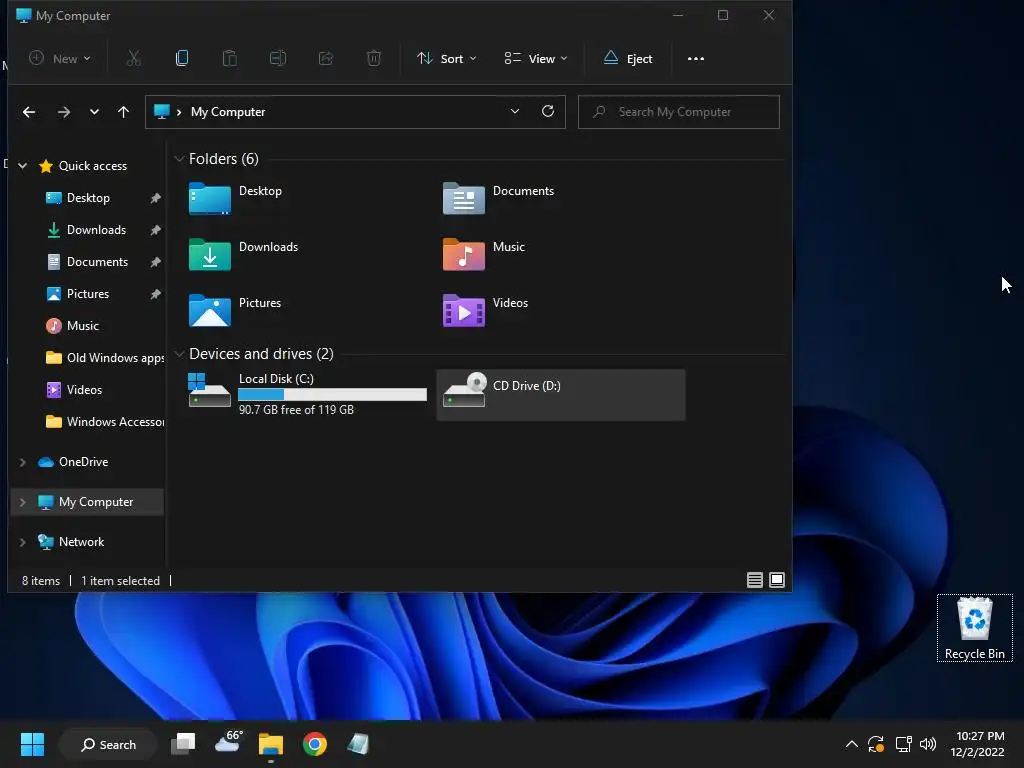
Task: Open address bar history dropdown
Action: tap(515, 111)
